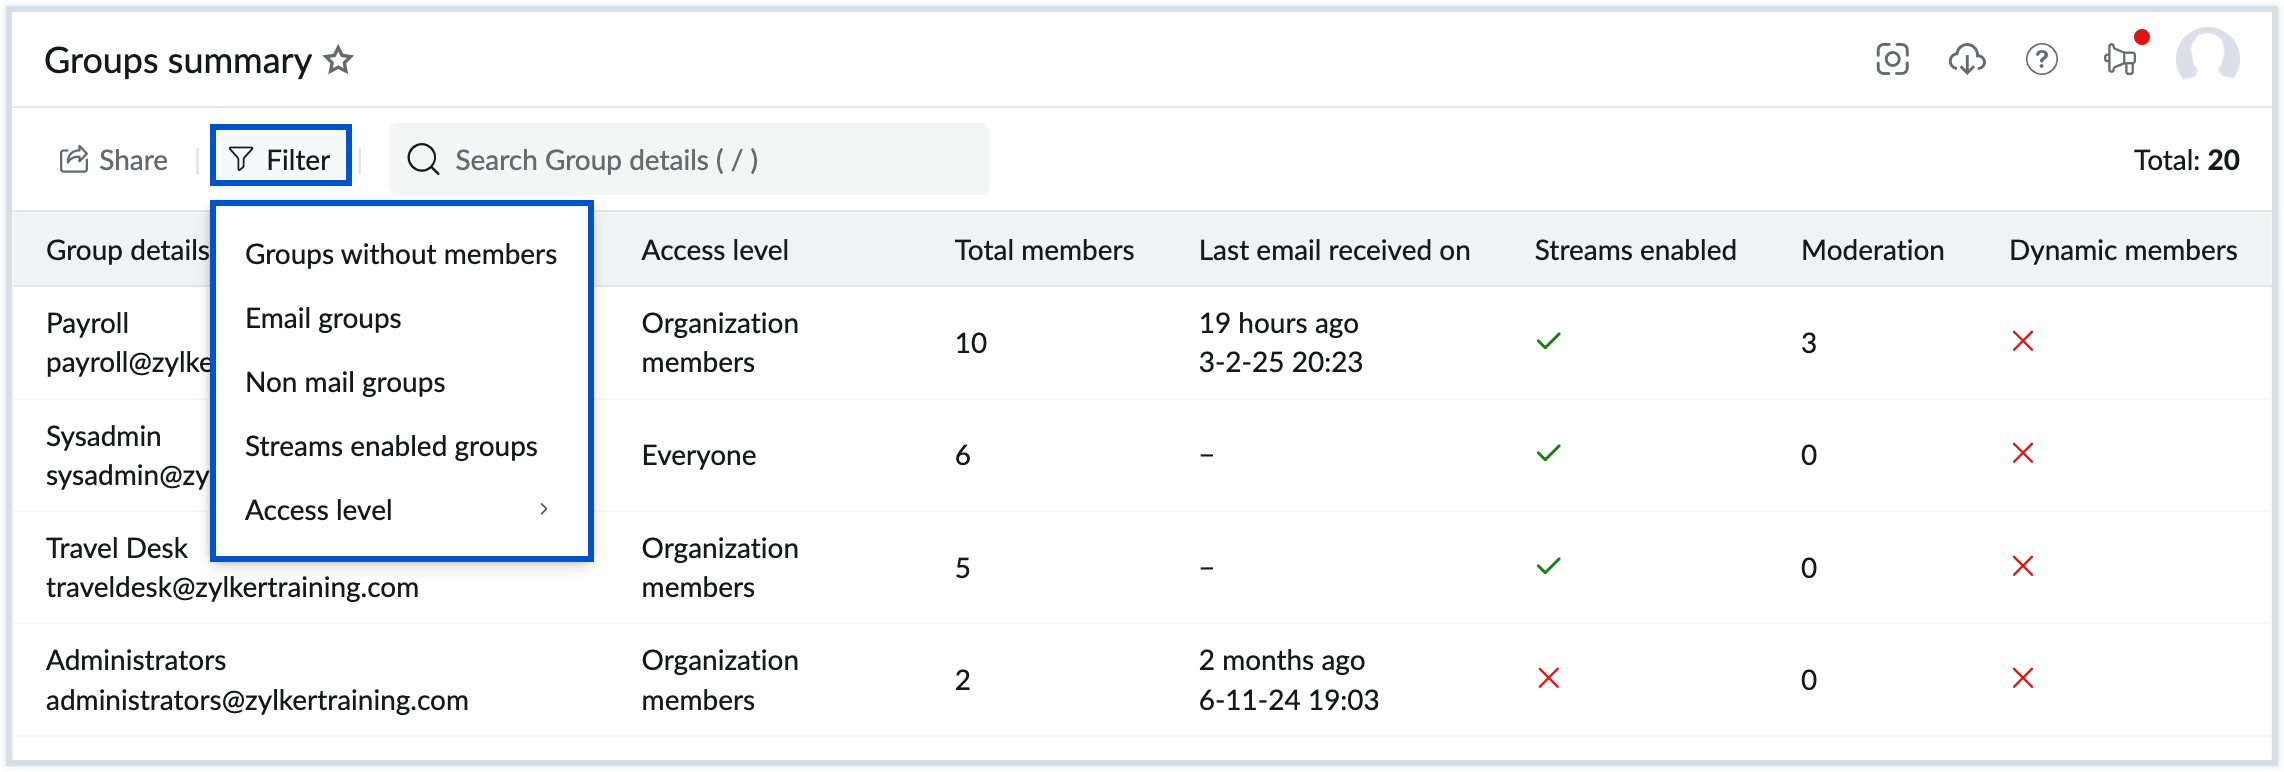The image size is (2284, 772).
Task: Click the Last email received on header
Action: [x=1334, y=250]
